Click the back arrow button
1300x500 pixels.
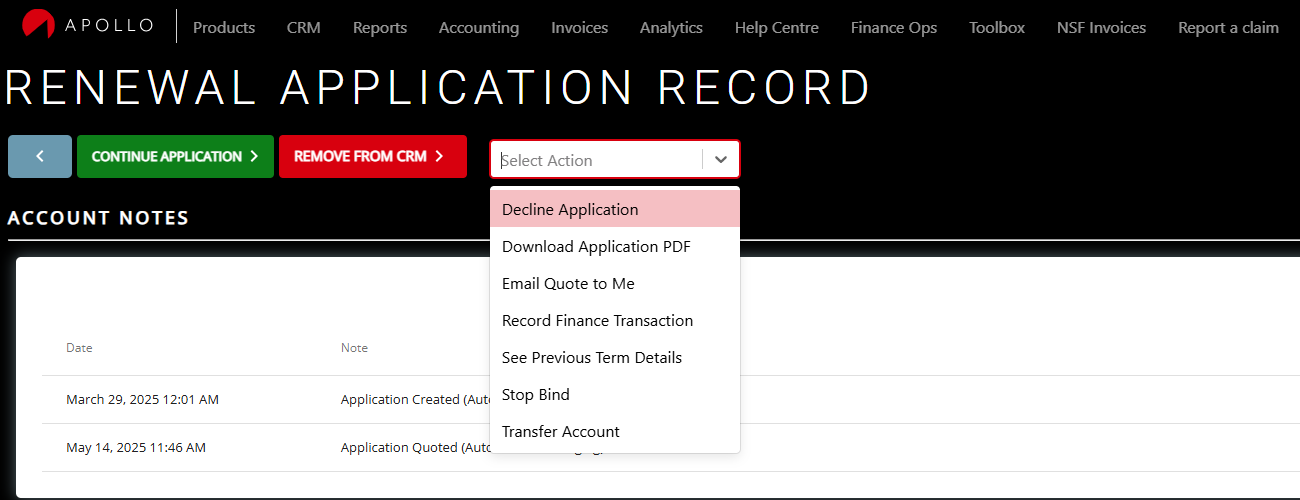40,157
